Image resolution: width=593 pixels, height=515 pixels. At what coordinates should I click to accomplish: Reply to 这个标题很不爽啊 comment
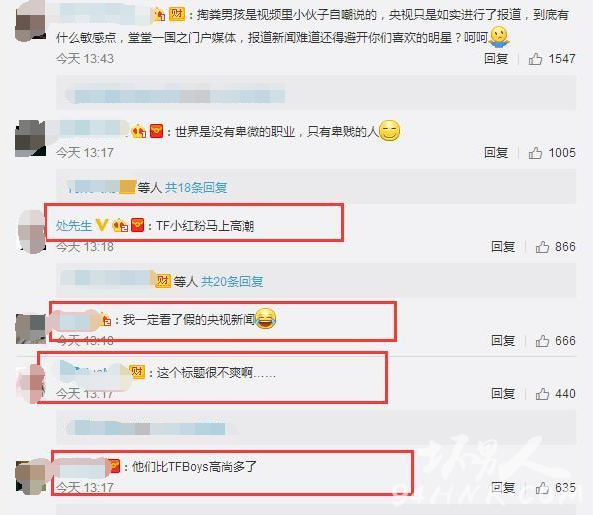tap(503, 394)
